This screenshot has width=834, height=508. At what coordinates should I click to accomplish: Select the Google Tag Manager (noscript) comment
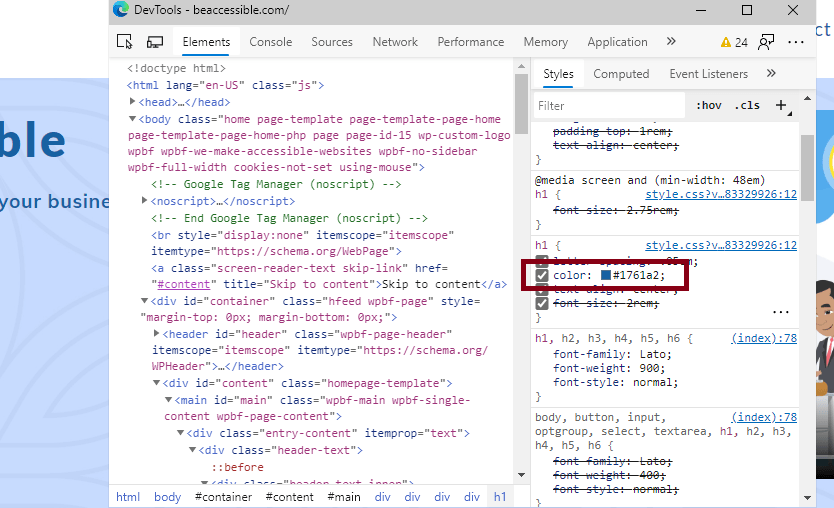coord(276,184)
